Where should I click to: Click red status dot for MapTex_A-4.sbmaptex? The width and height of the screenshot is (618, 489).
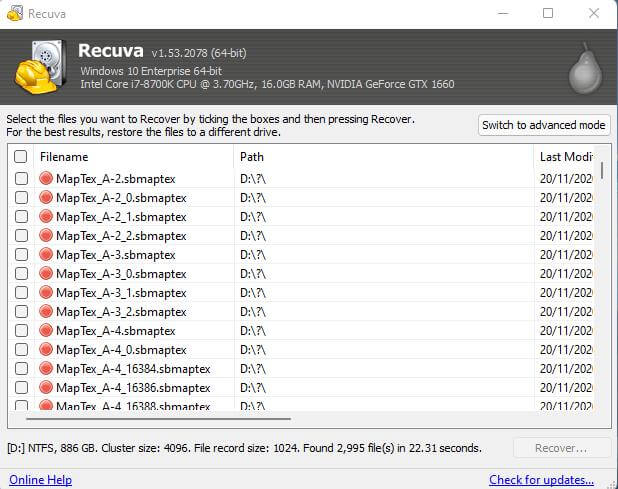tap(46, 330)
